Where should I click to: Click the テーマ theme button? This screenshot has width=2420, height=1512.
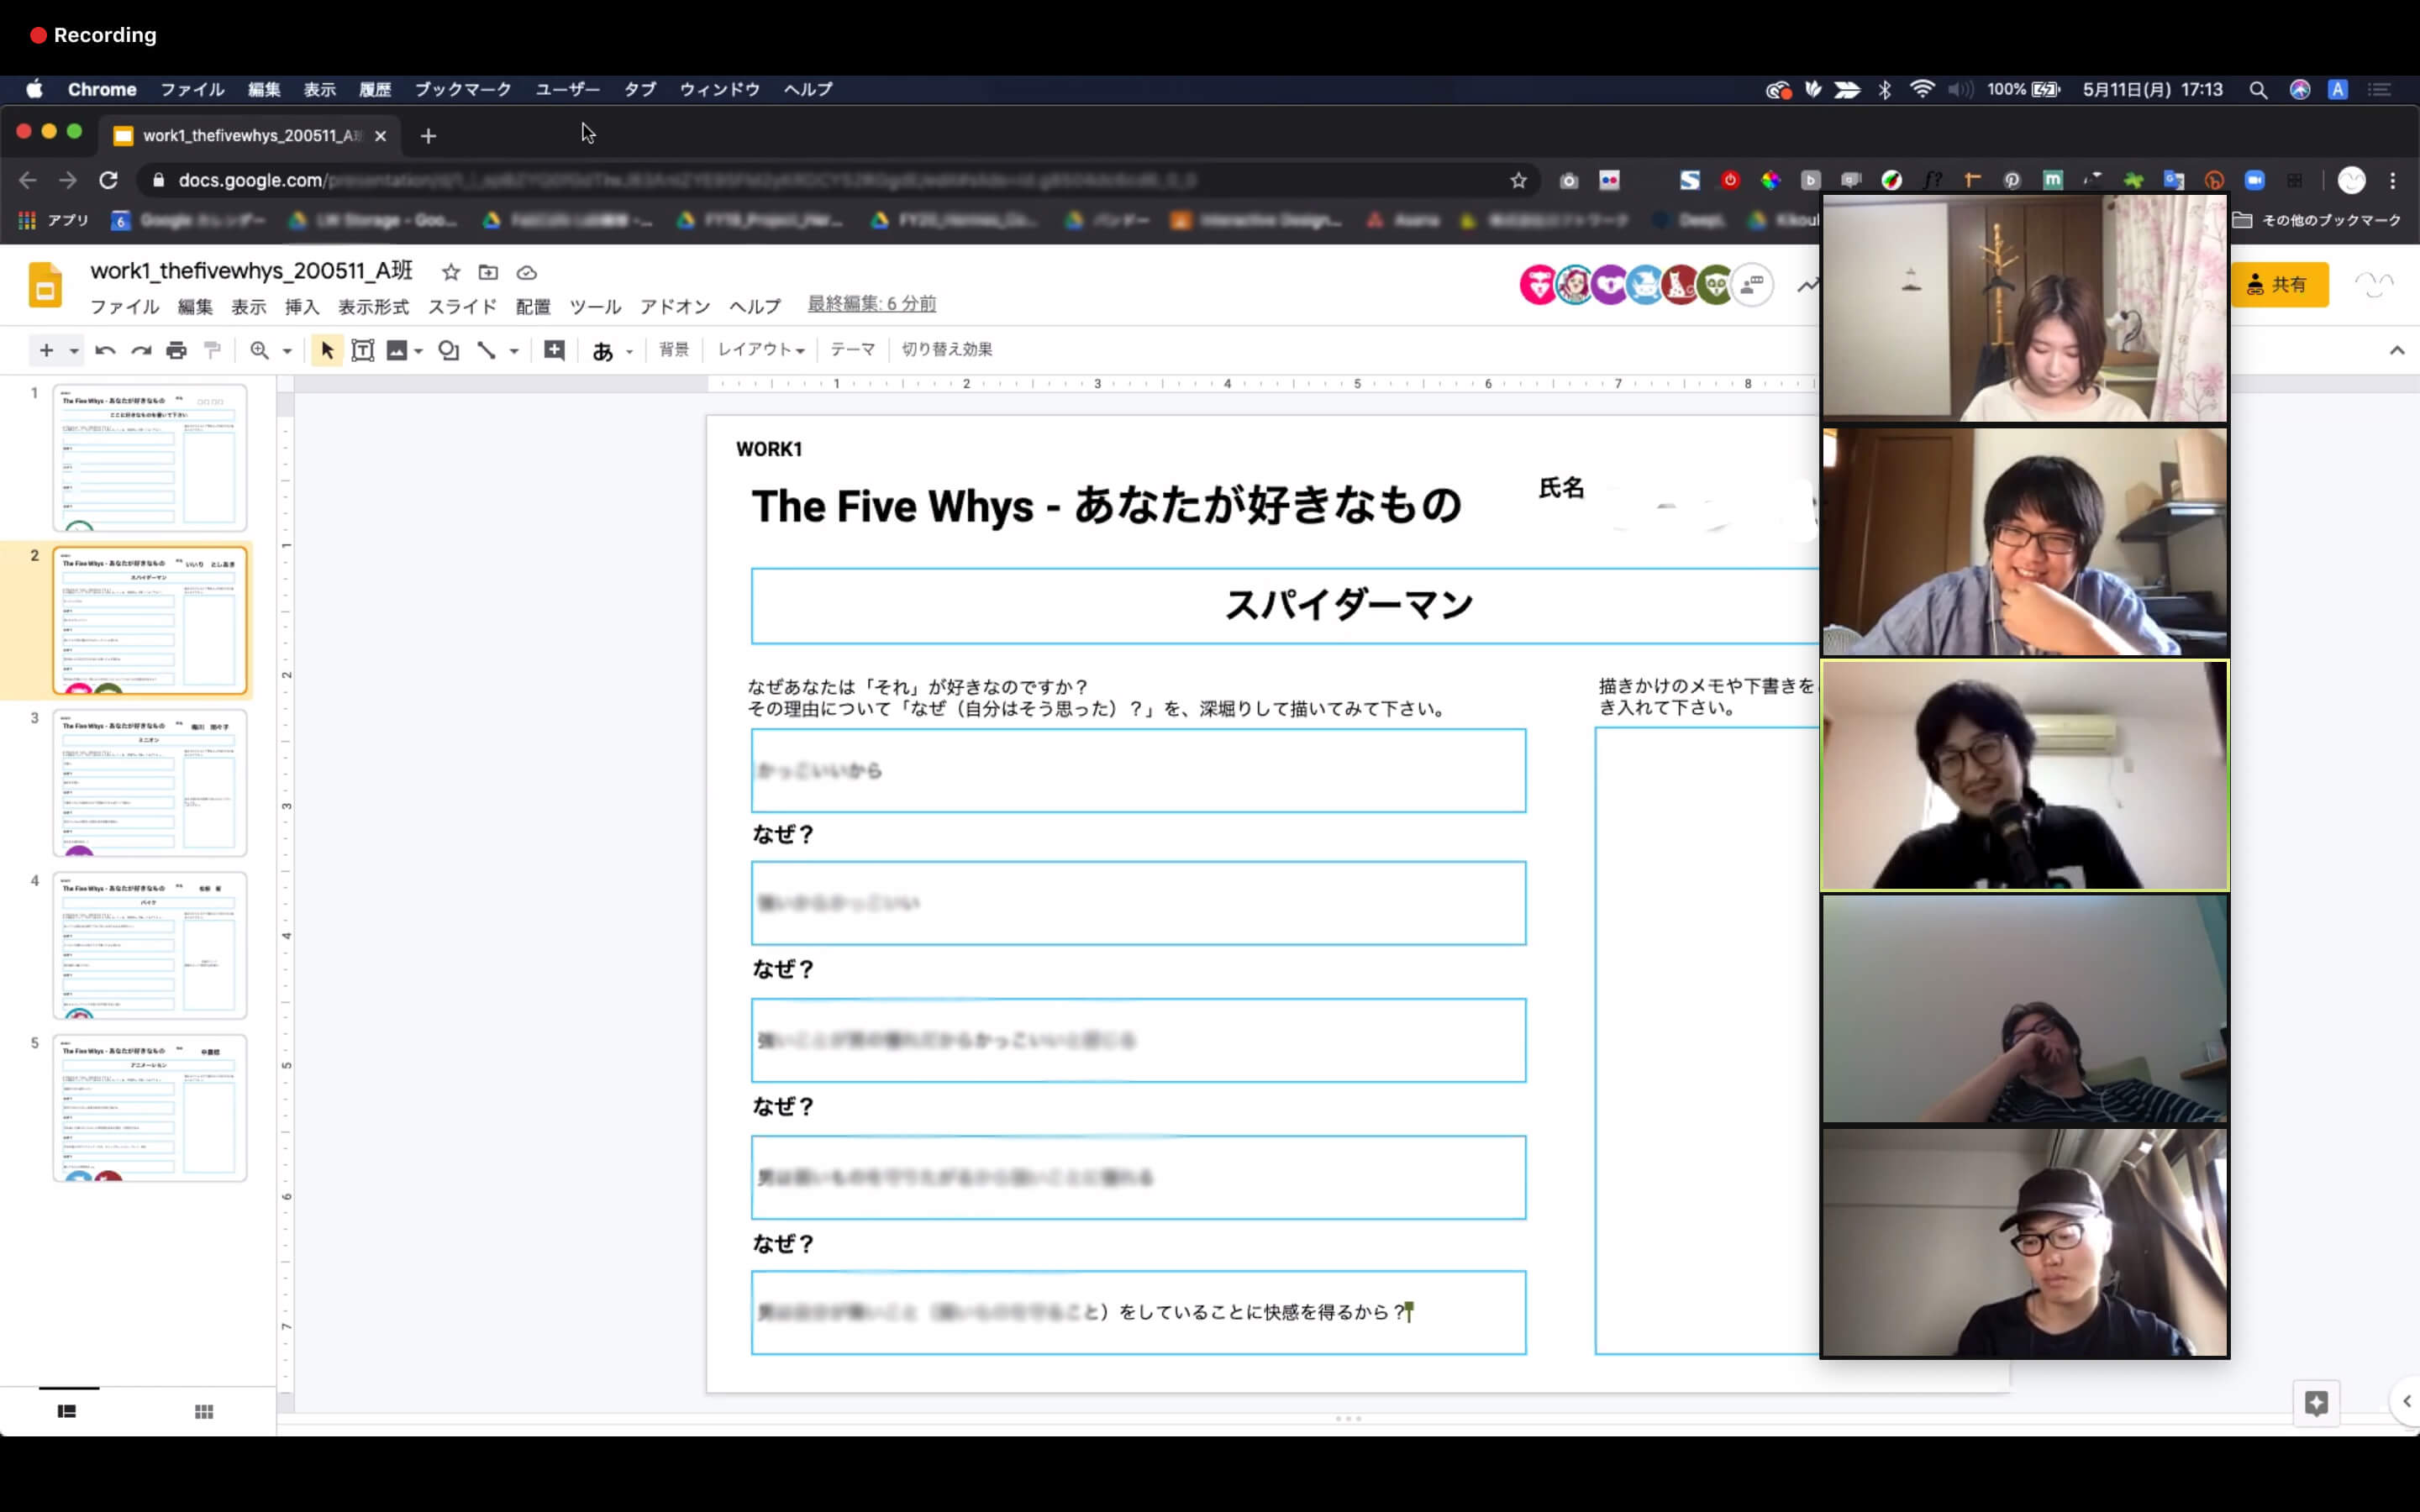[x=853, y=349]
